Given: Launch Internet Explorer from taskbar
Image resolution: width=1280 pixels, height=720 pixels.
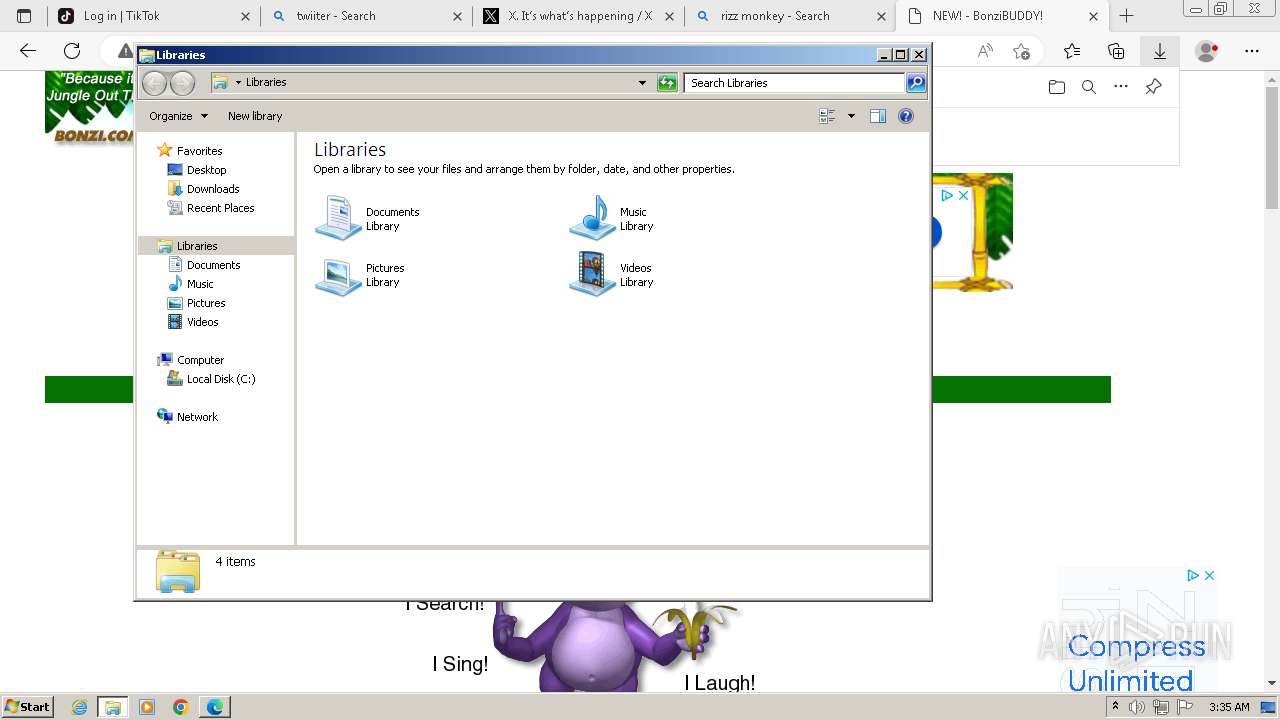Looking at the screenshot, I should (x=80, y=707).
